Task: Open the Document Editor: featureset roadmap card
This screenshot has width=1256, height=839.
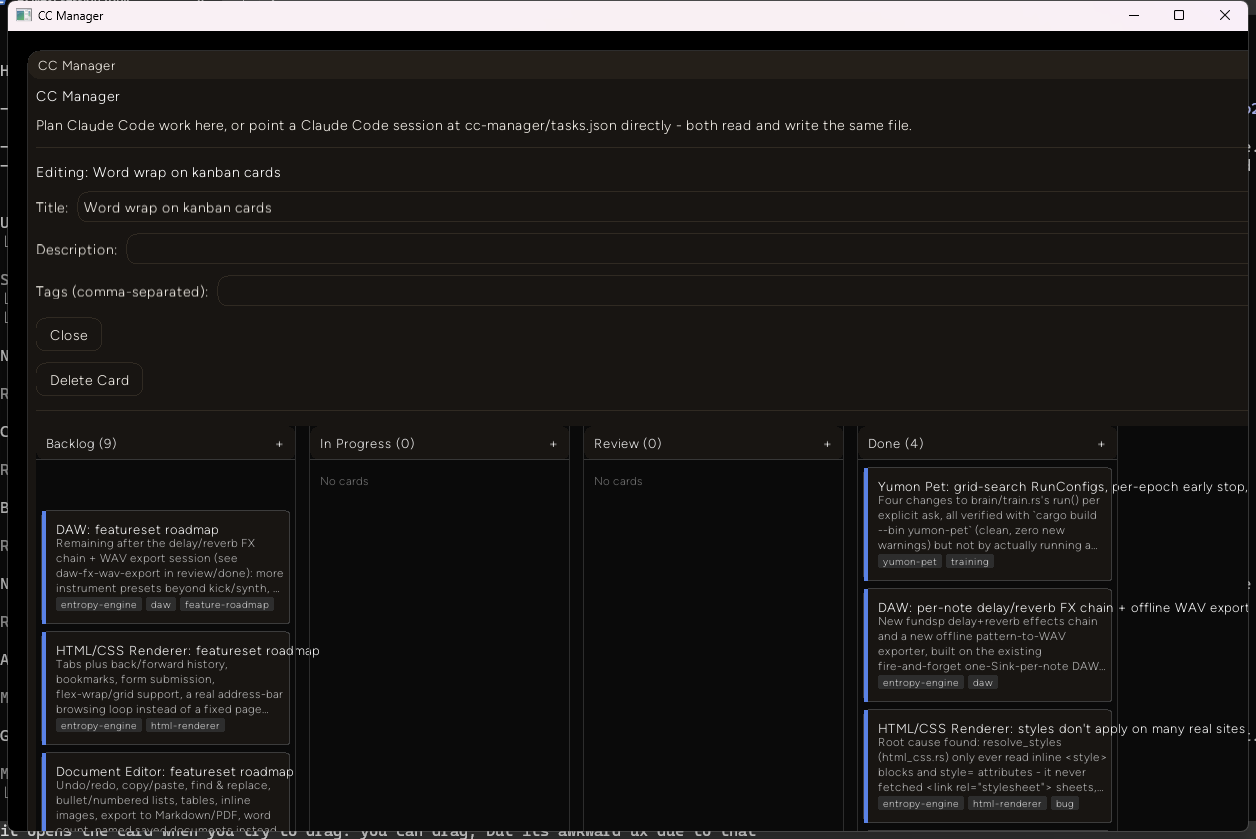Action: [166, 792]
